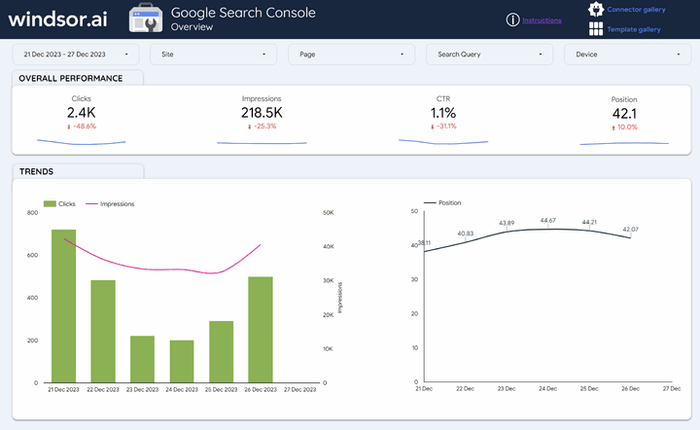
Task: Click the 24 Dec 2023 clicks bar
Action: (182, 361)
